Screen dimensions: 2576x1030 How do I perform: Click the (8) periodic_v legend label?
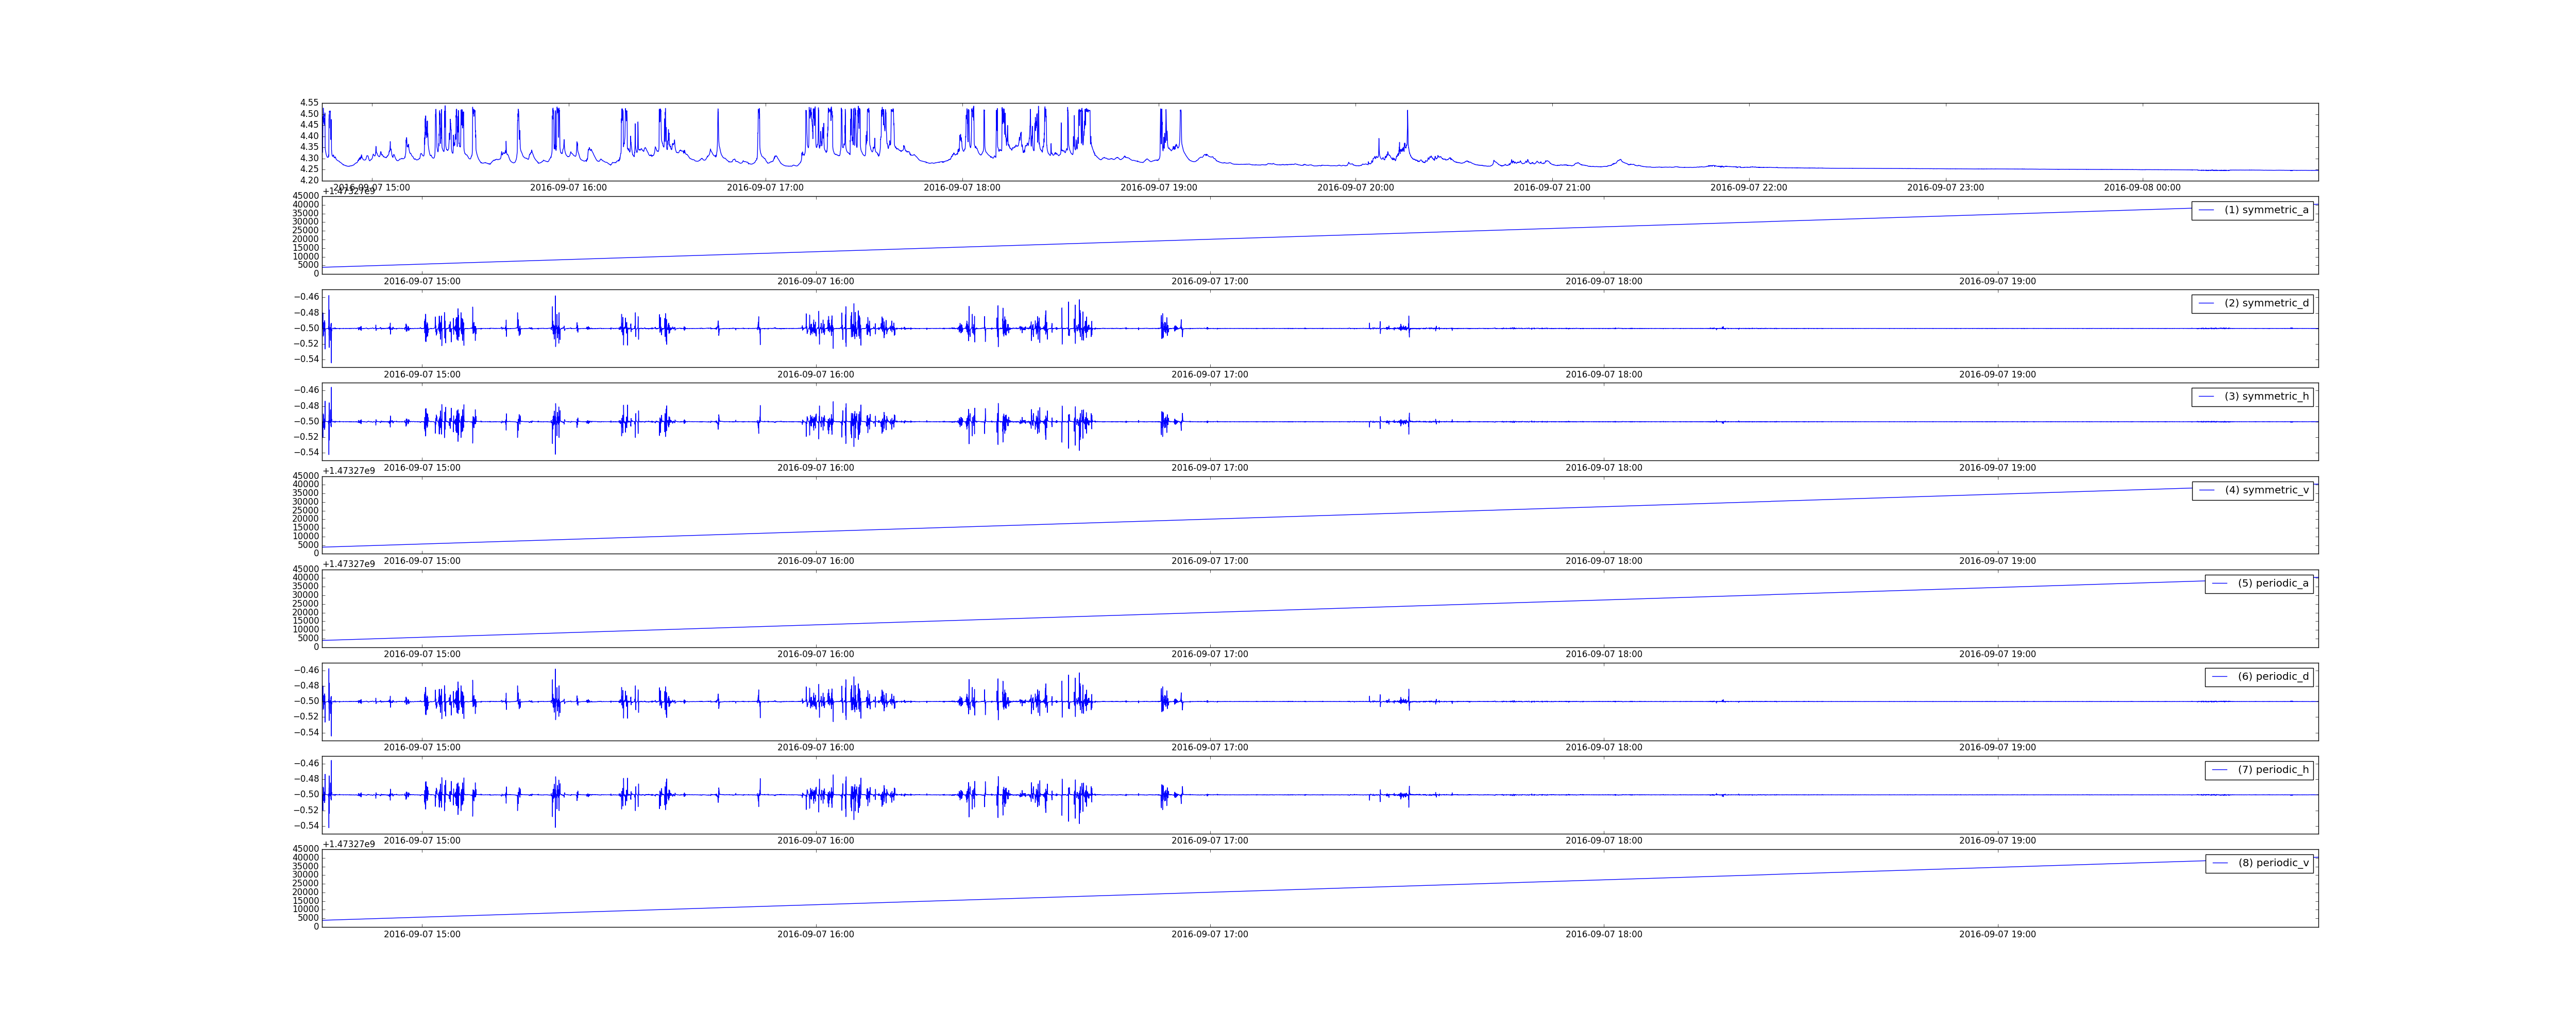(2273, 863)
